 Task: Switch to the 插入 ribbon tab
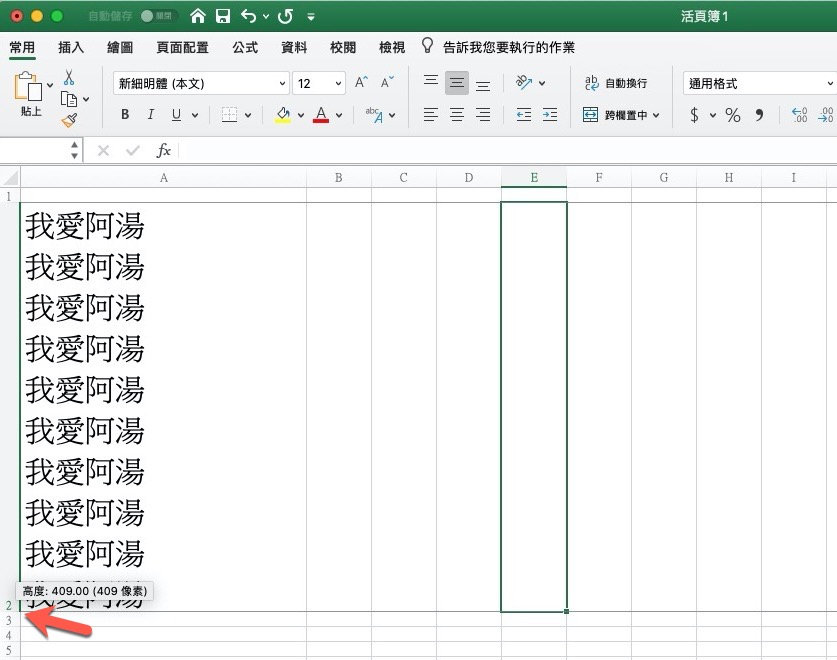71,47
